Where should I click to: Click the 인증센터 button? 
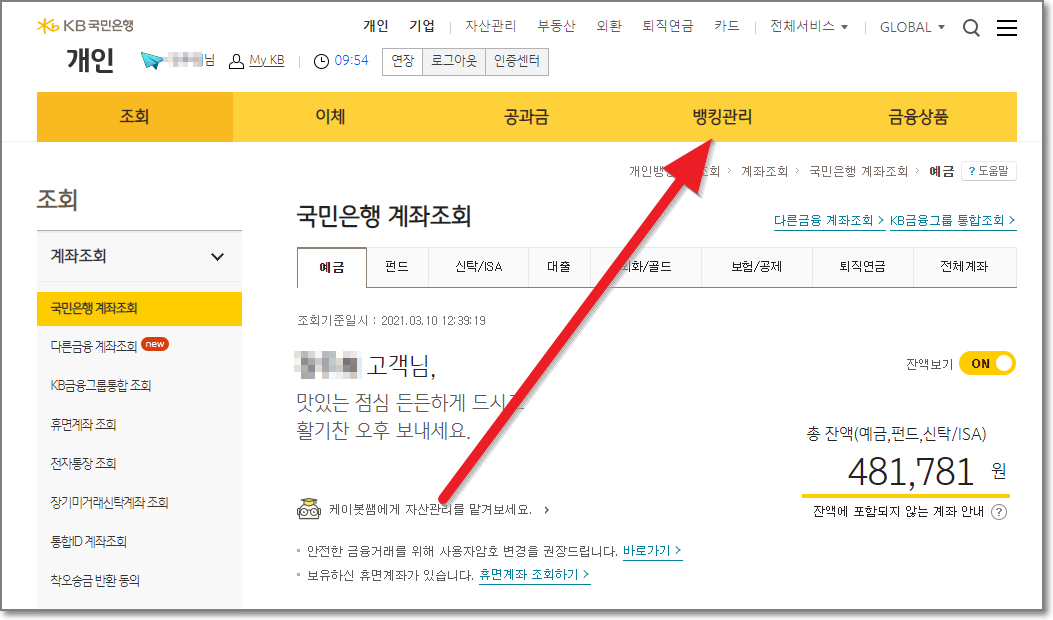(x=516, y=61)
